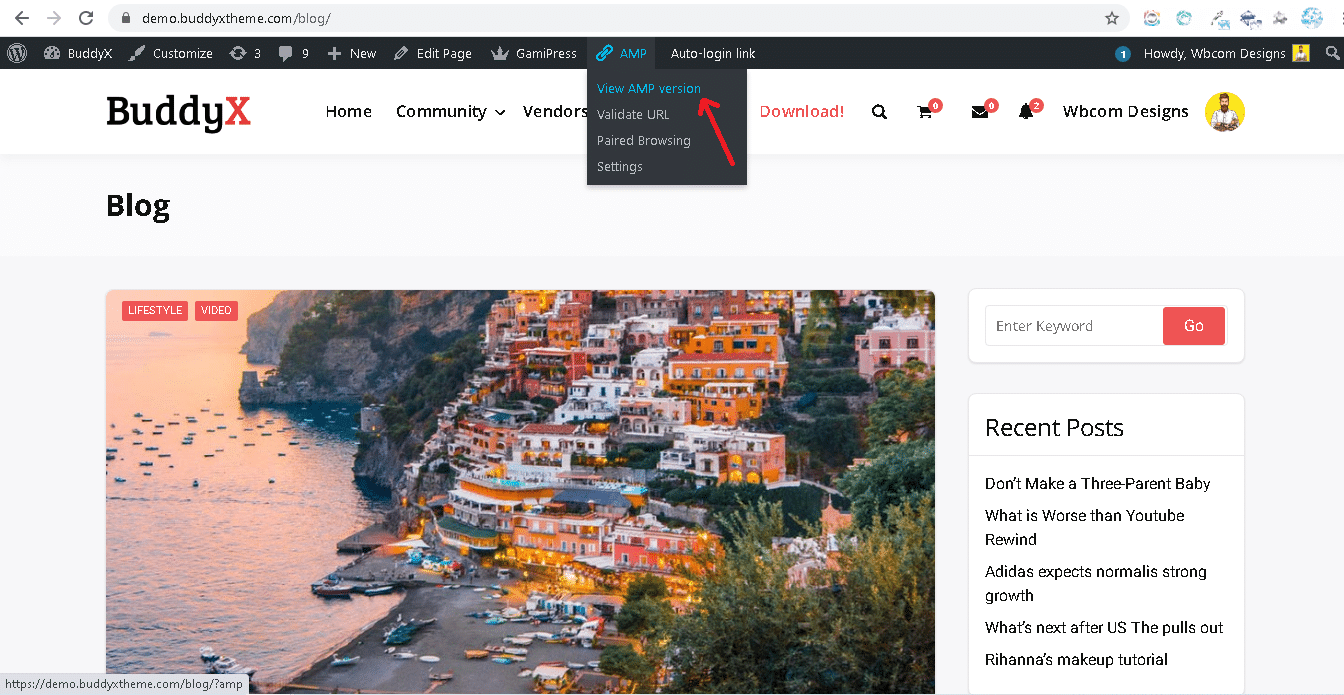
Task: Bookmark this page using the star icon
Action: tap(1112, 18)
